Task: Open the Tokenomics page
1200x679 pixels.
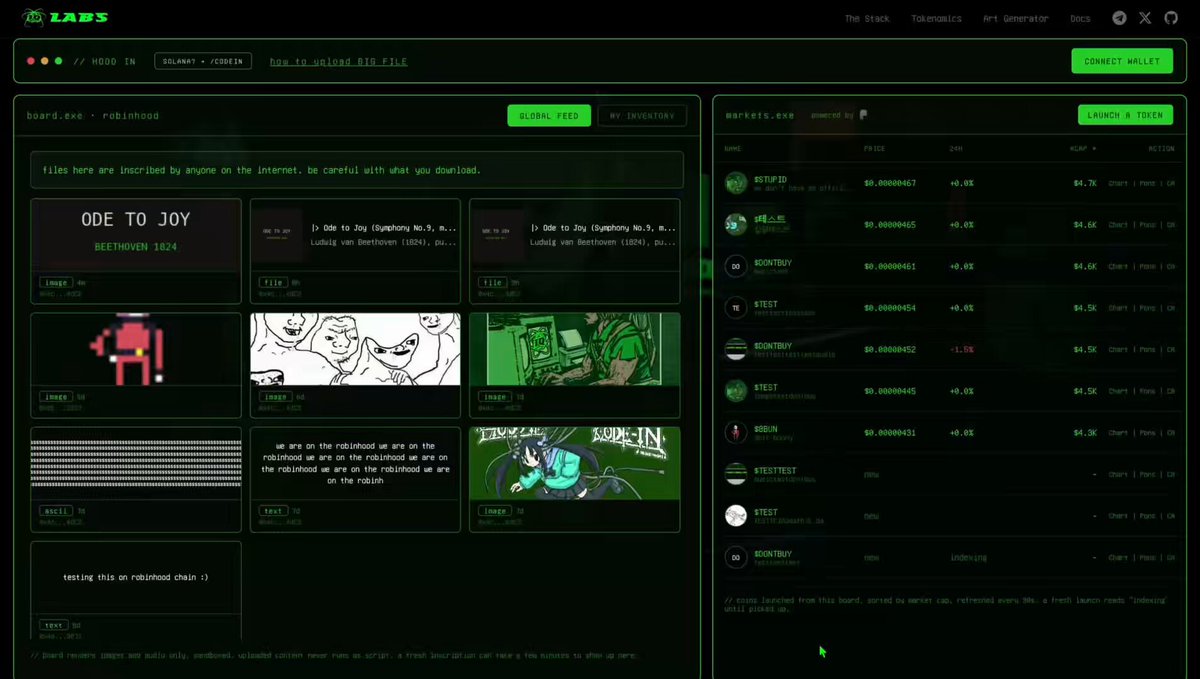Action: 936,19
